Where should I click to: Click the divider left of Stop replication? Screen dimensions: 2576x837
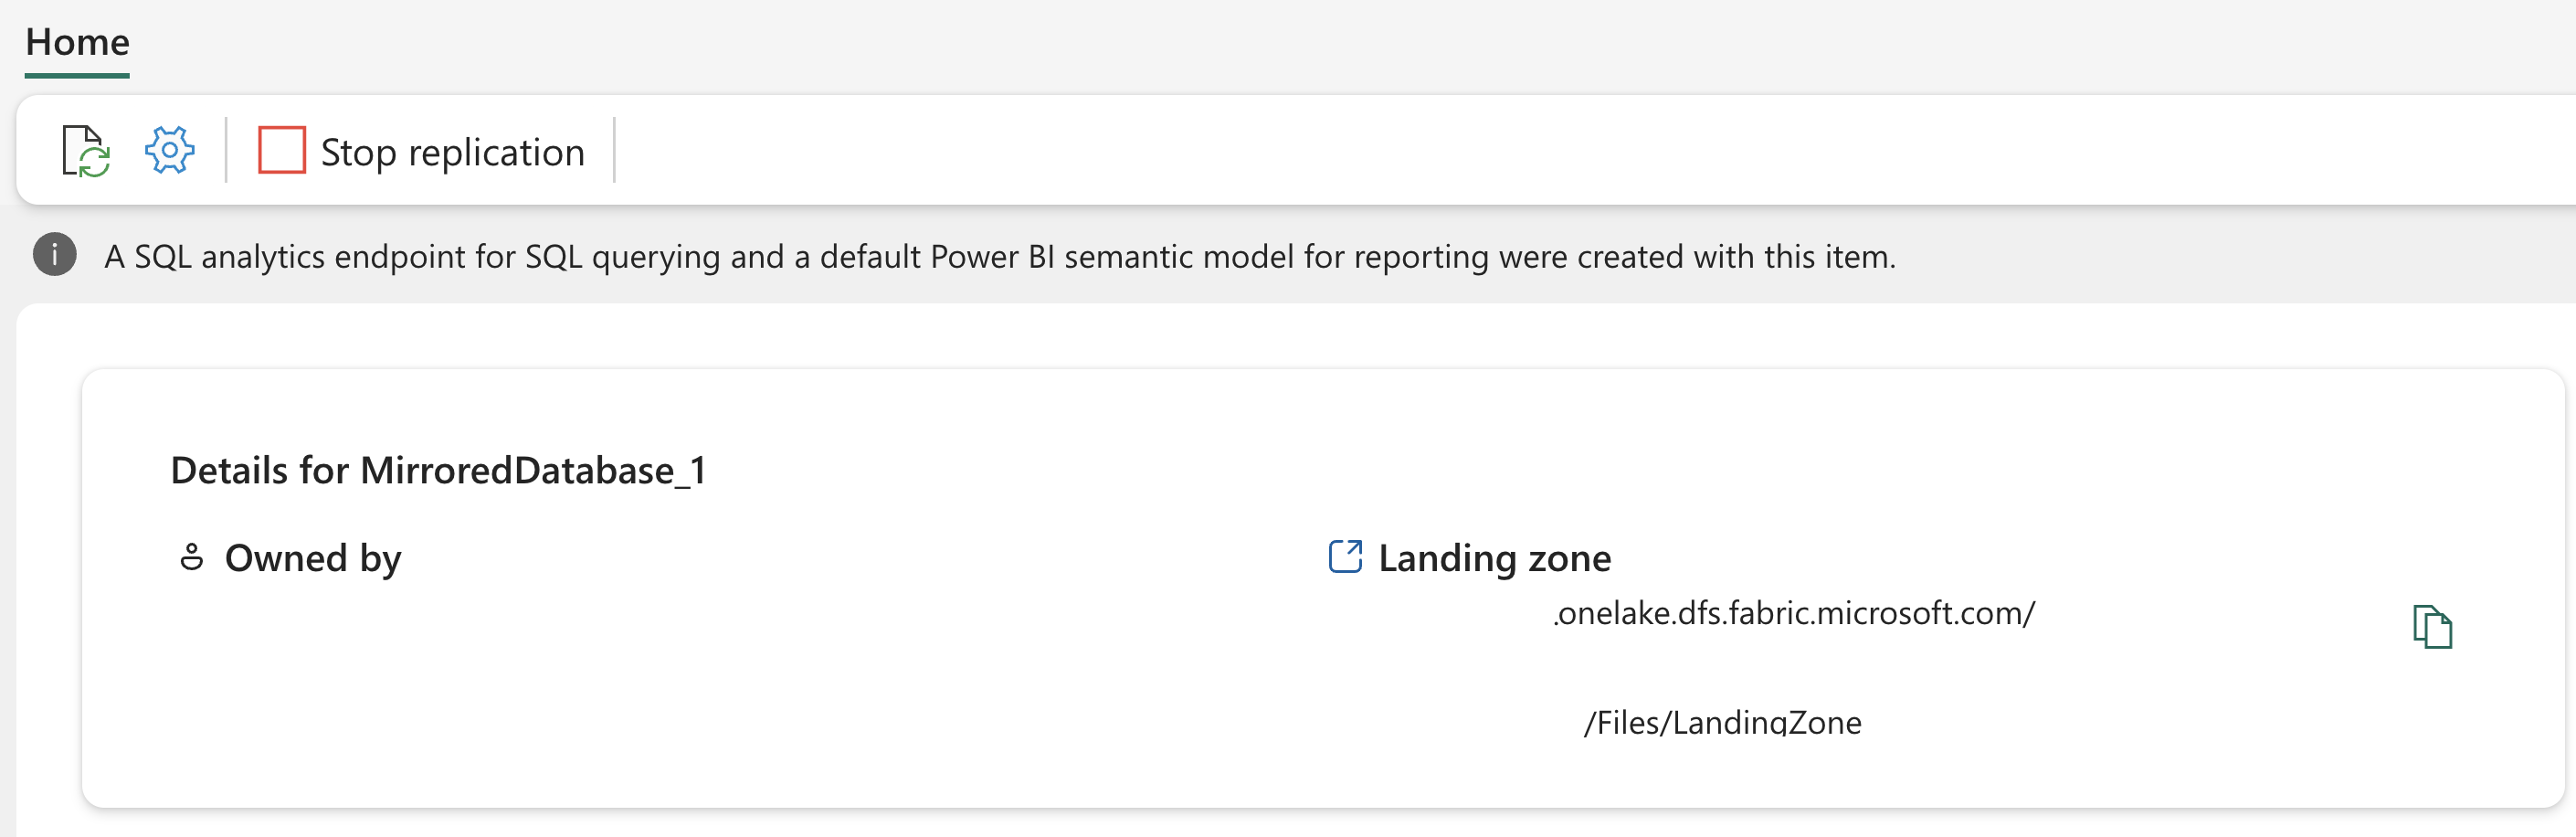[227, 151]
